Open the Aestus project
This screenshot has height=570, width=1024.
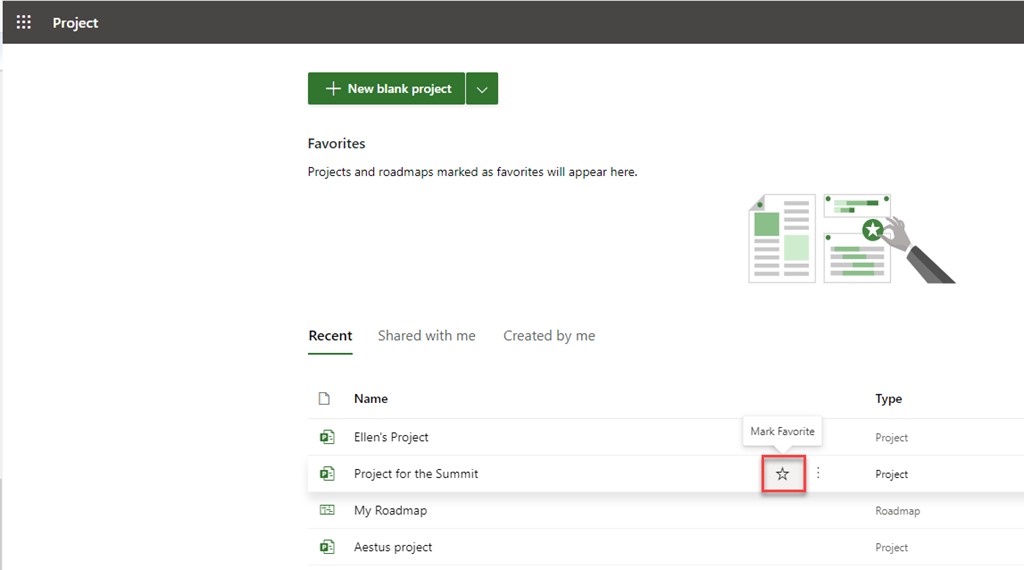click(x=393, y=547)
